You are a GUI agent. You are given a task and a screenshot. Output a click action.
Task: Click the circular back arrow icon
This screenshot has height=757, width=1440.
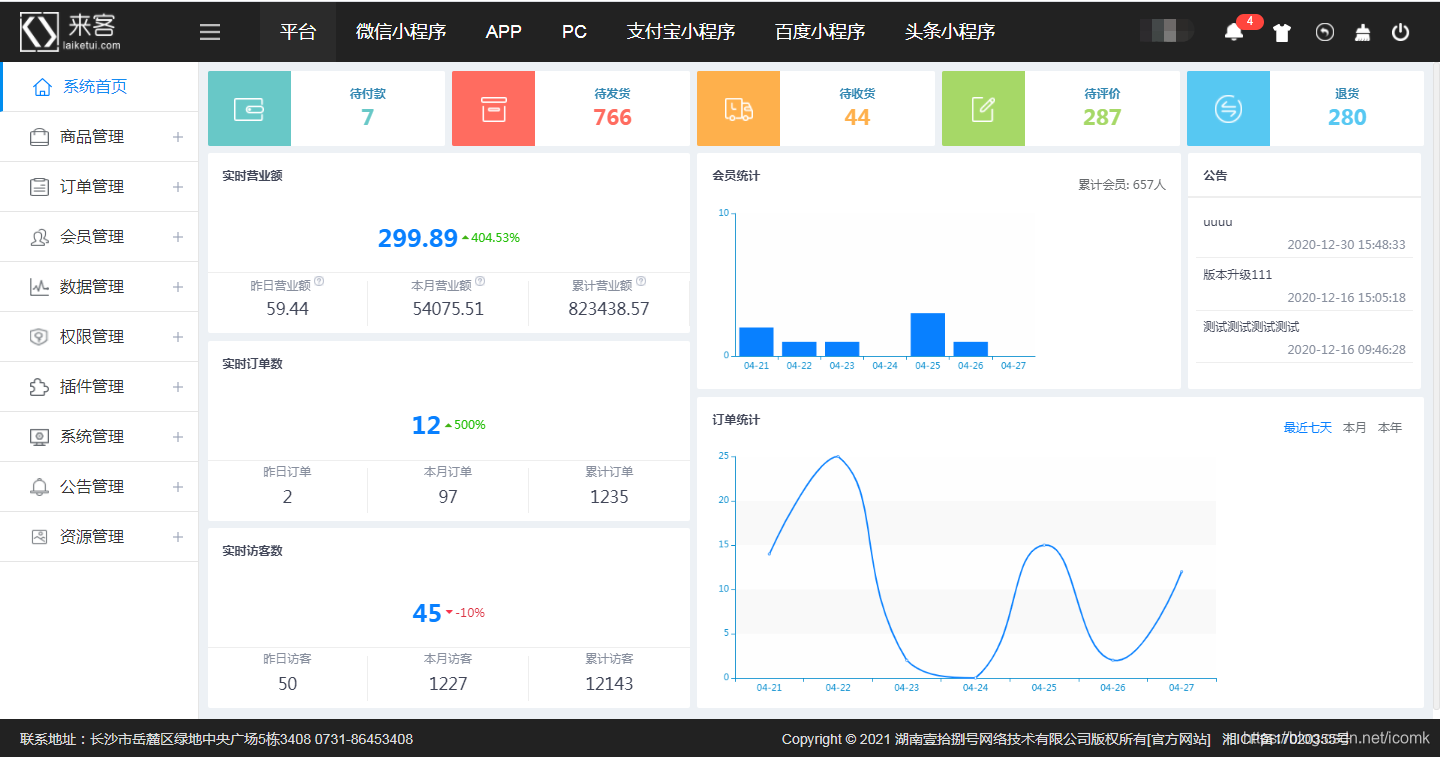1325,32
